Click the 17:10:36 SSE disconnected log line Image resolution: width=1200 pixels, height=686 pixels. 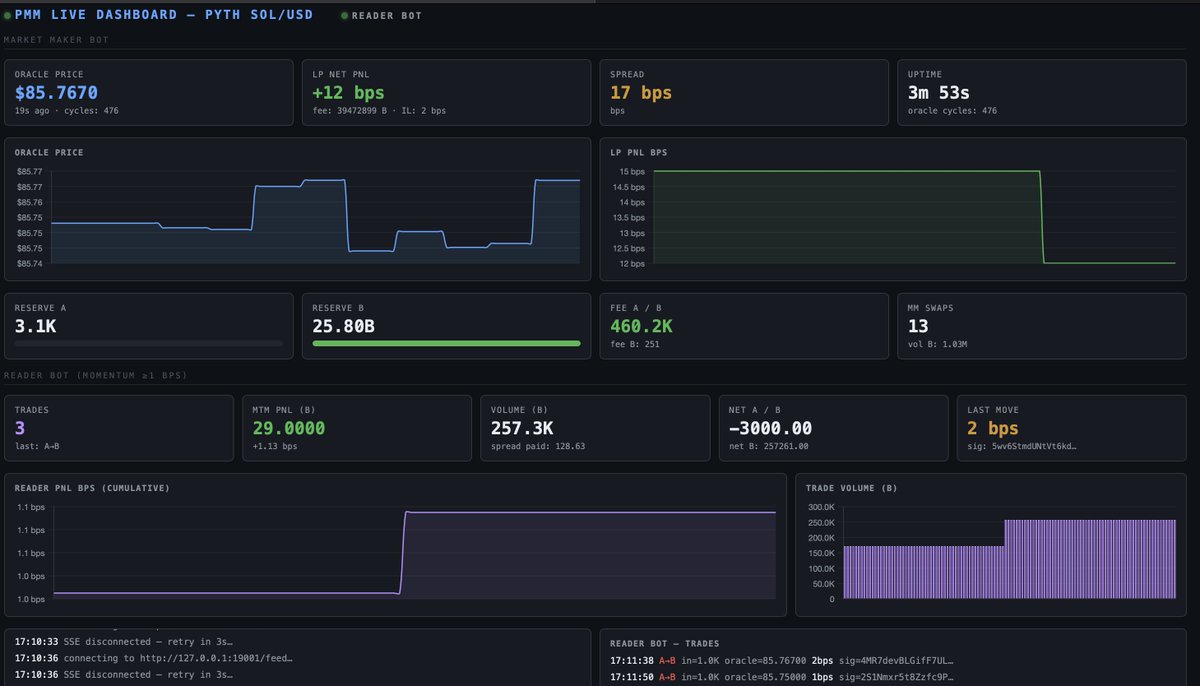[x=124, y=675]
